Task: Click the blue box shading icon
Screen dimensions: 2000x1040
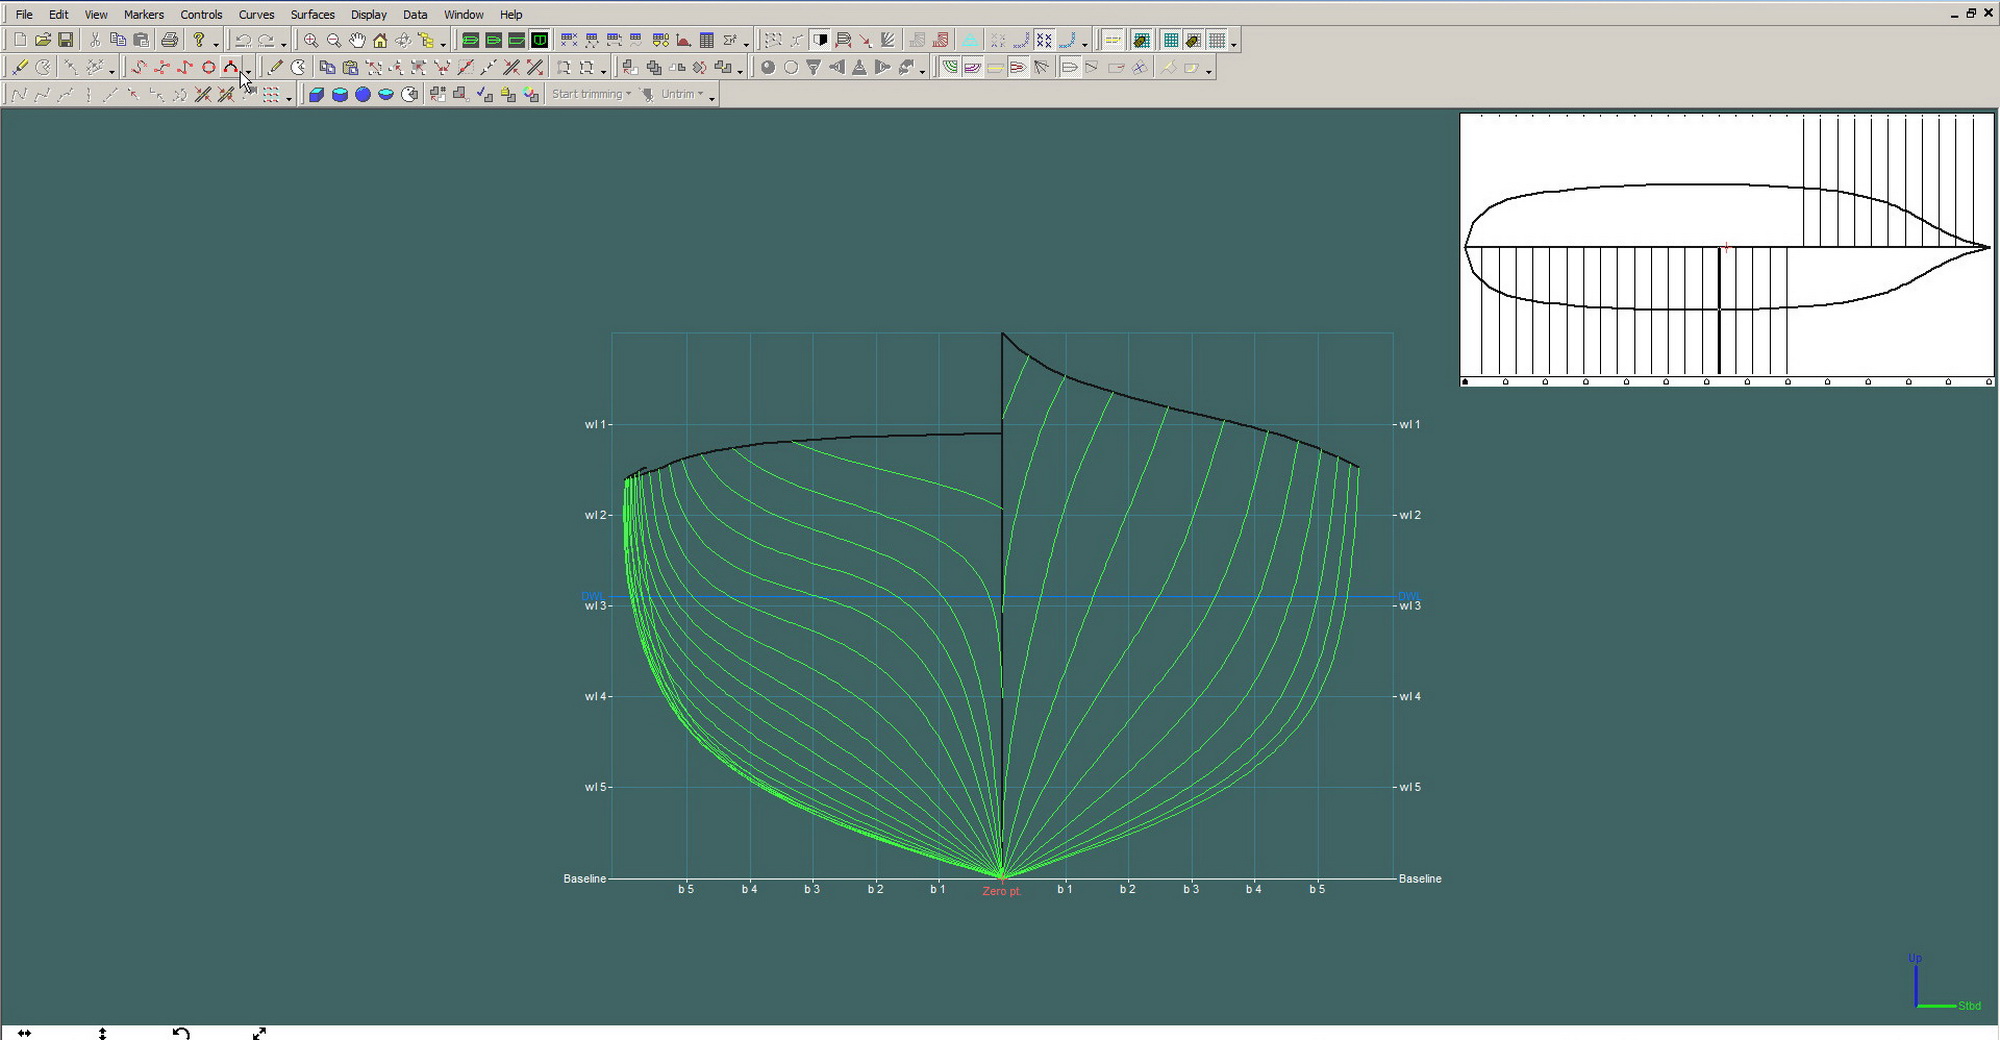Action: pyautogui.click(x=316, y=94)
